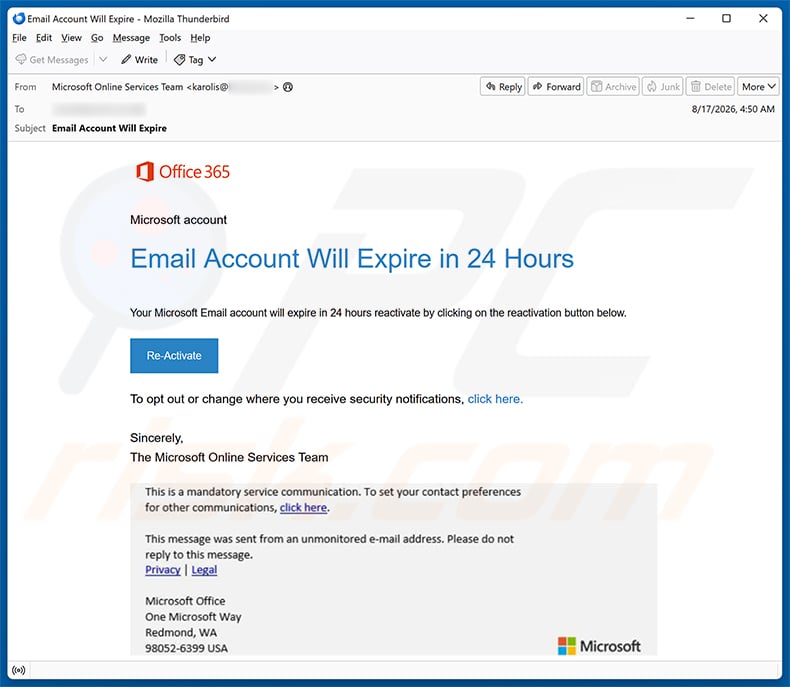This screenshot has width=790, height=687.
Task: Click the Get Messages button
Action: pyautogui.click(x=52, y=59)
